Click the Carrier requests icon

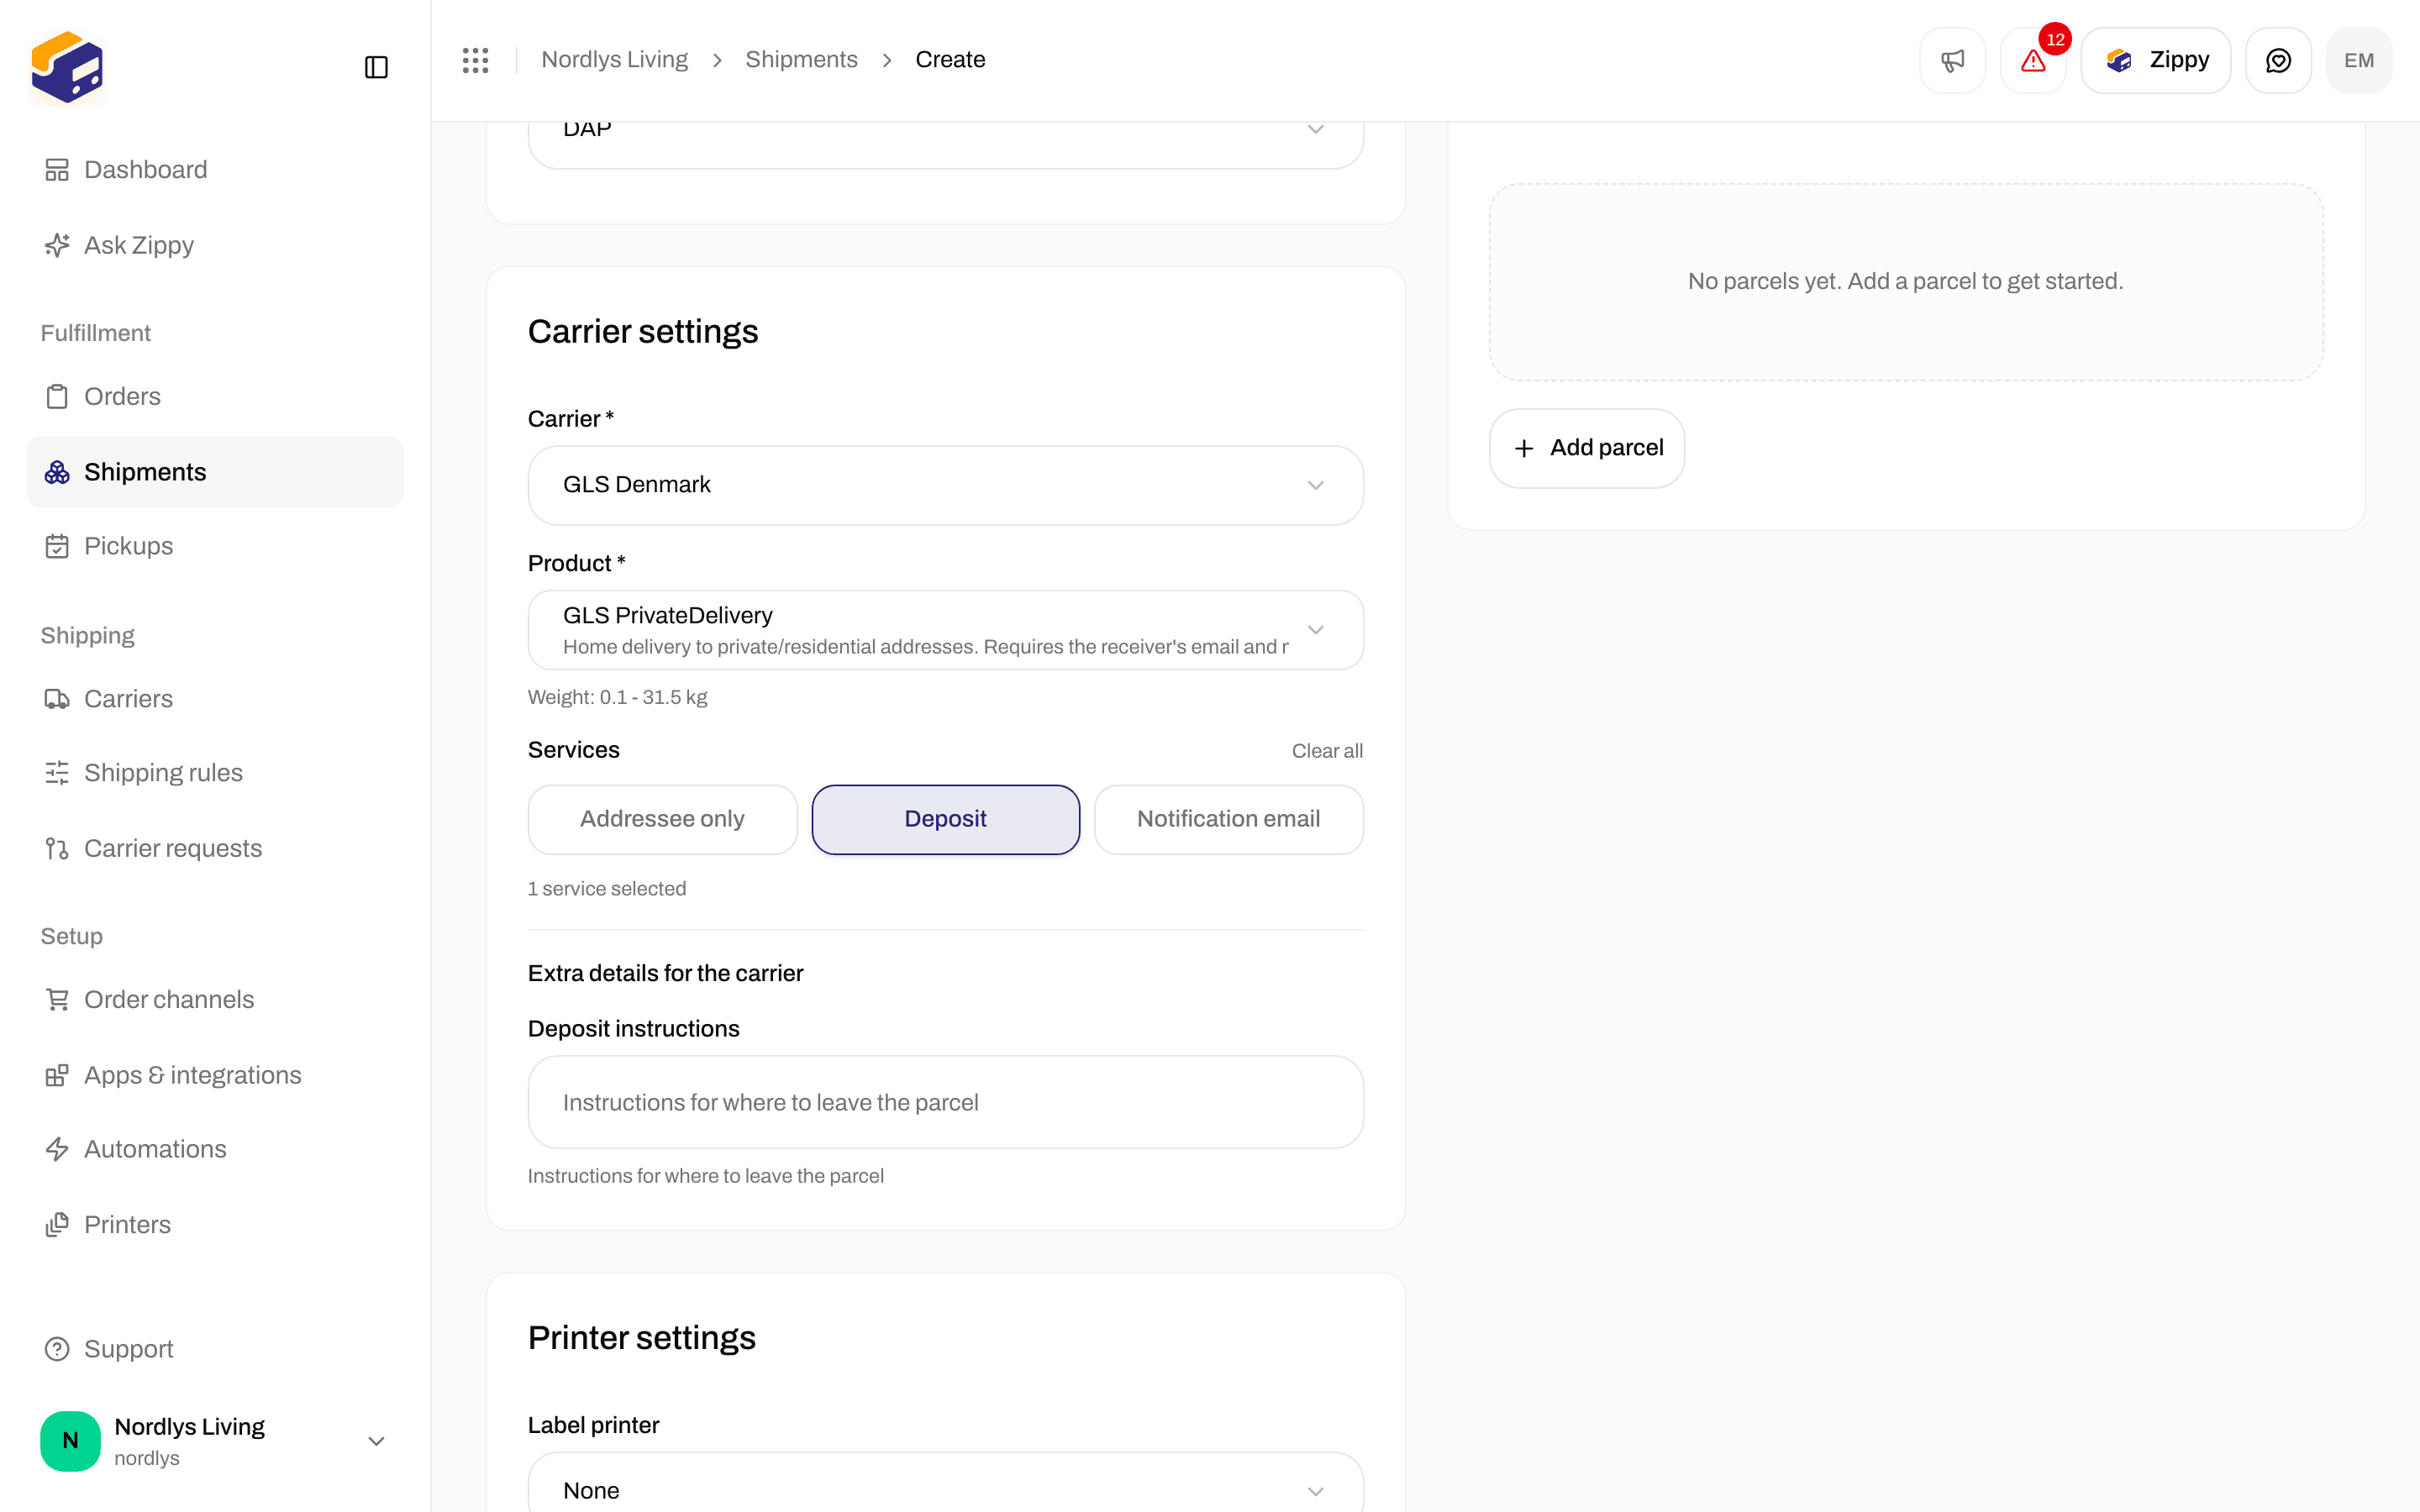pos(57,849)
